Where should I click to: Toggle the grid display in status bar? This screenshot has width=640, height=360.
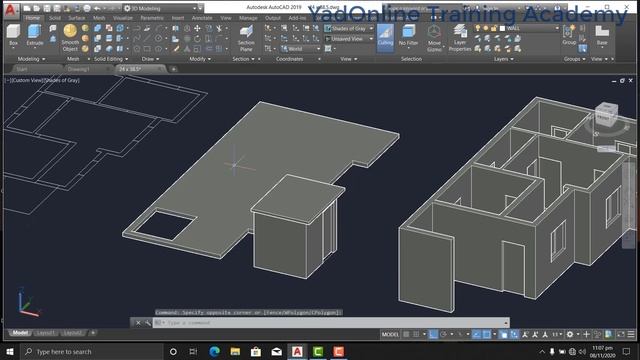pyautogui.click(x=406, y=334)
